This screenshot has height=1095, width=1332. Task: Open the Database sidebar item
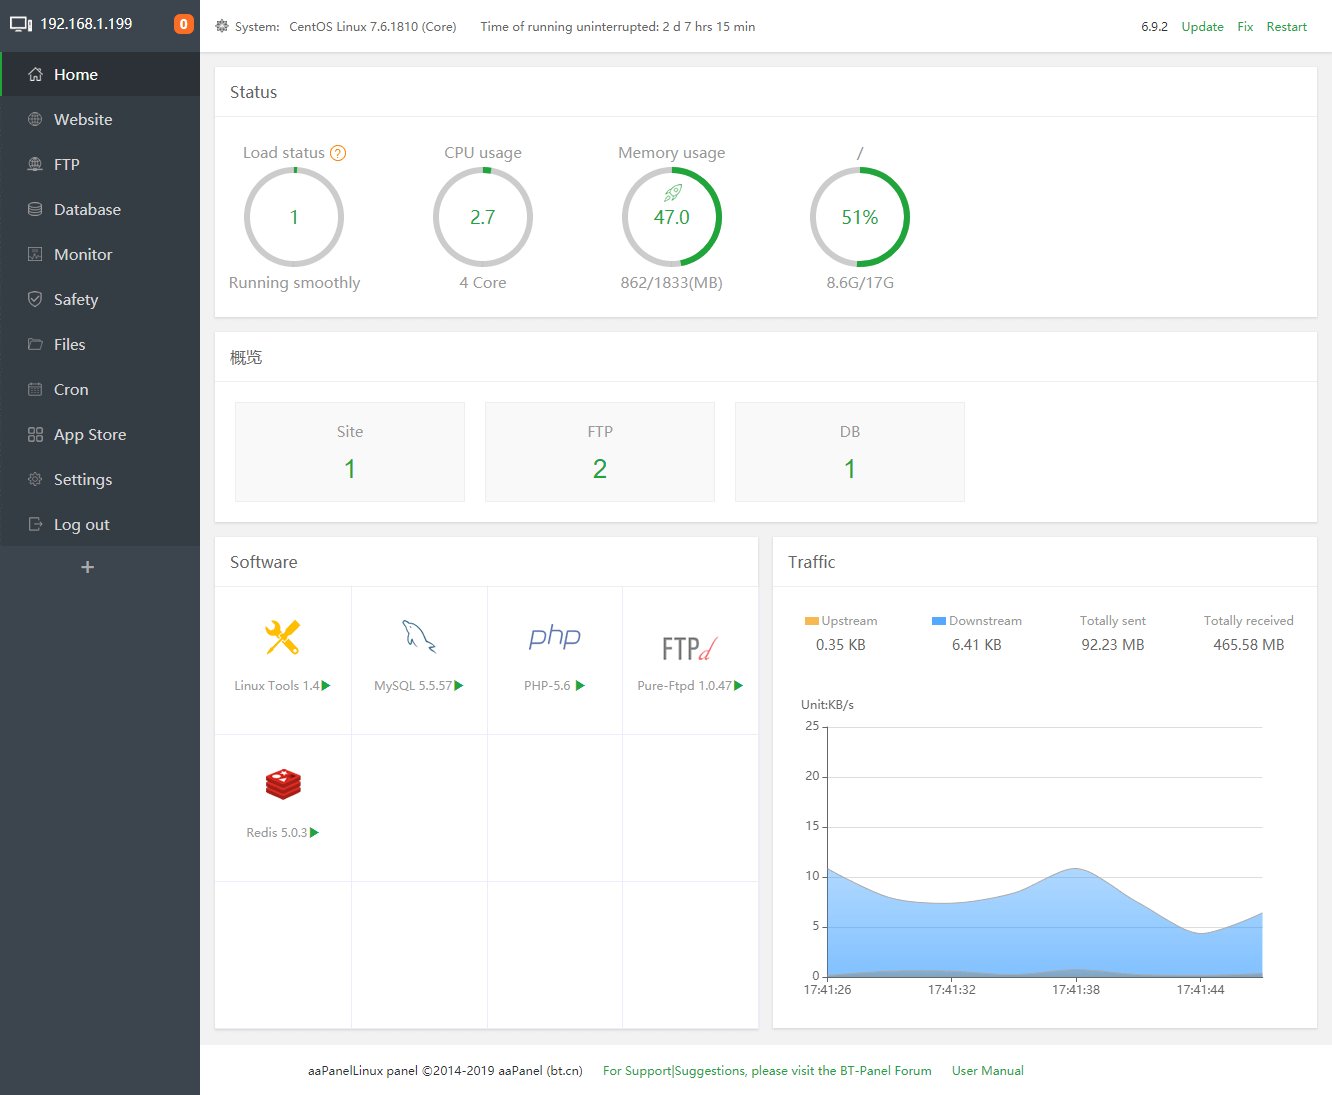[87, 209]
